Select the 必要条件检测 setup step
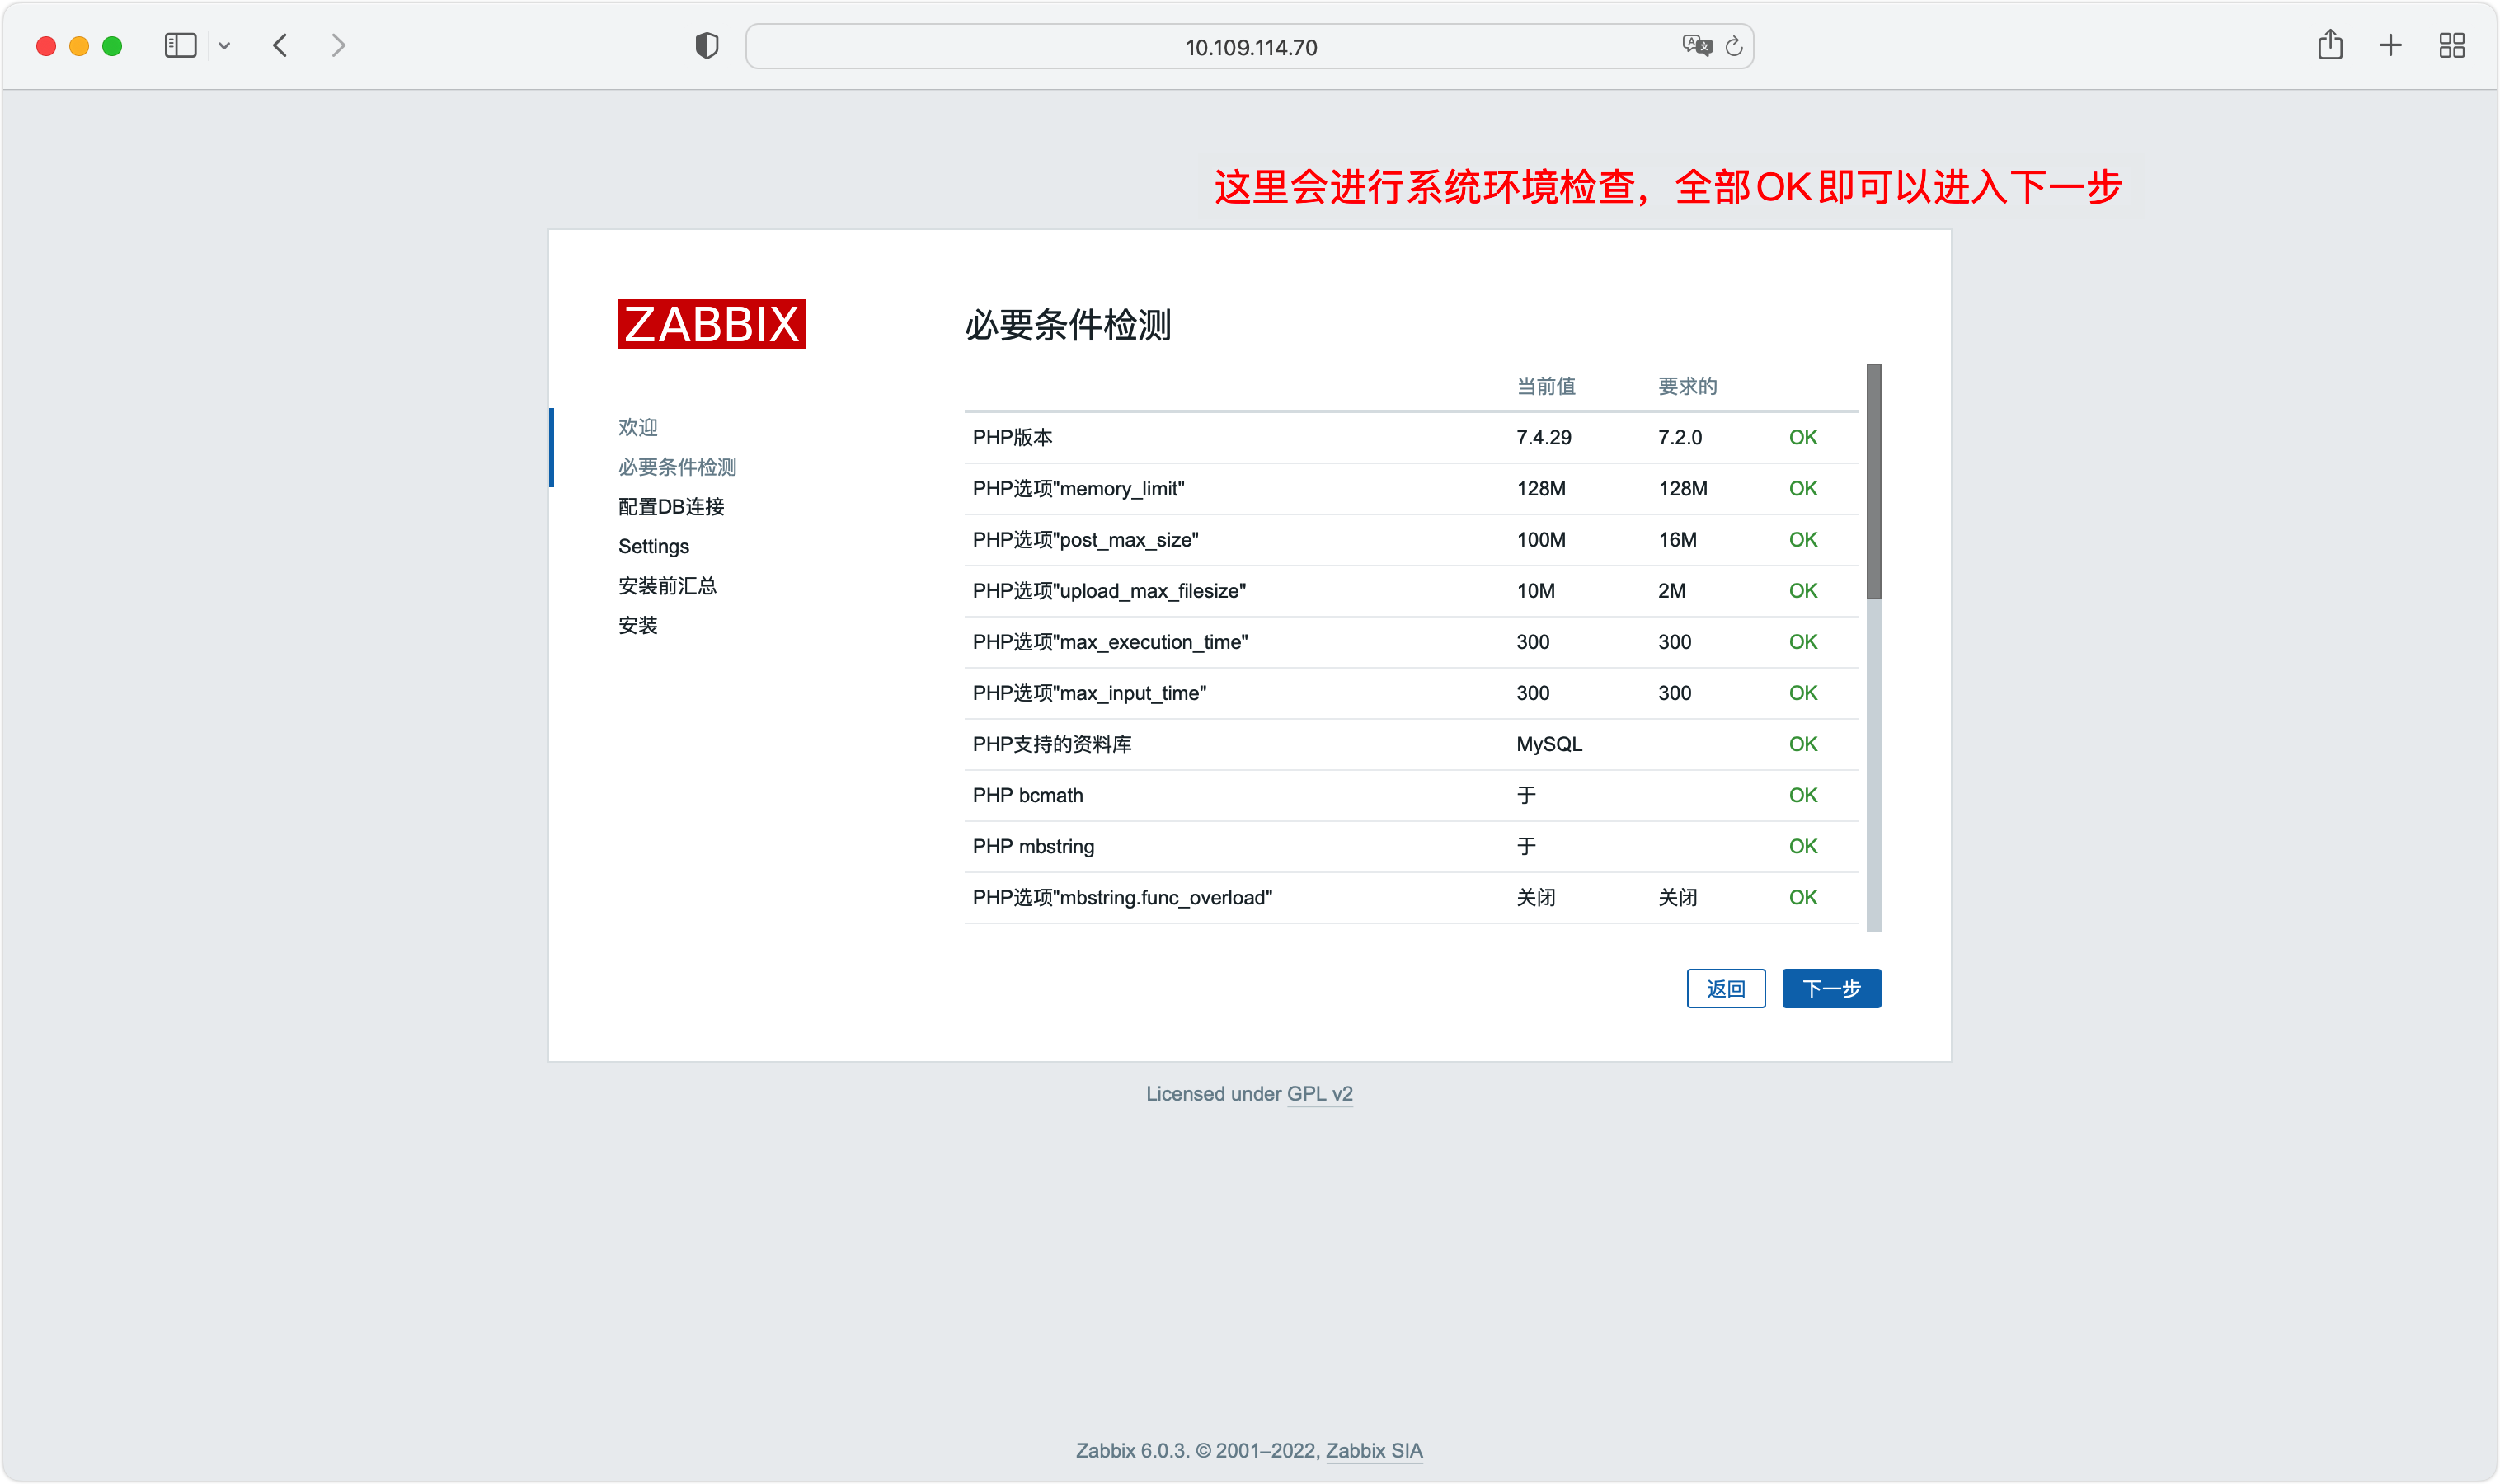The height and width of the screenshot is (1484, 2500). (x=677, y=467)
